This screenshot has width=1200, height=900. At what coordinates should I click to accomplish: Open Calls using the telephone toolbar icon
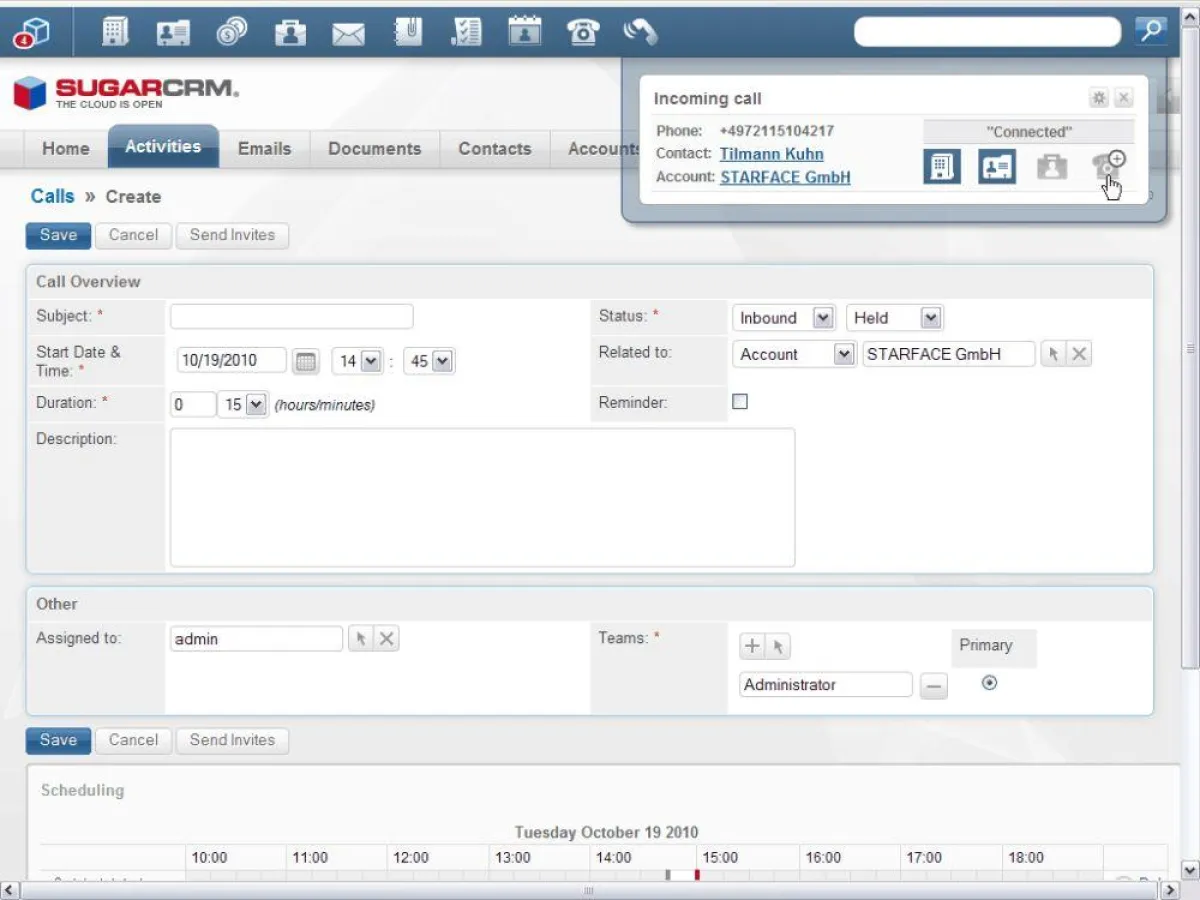584,31
